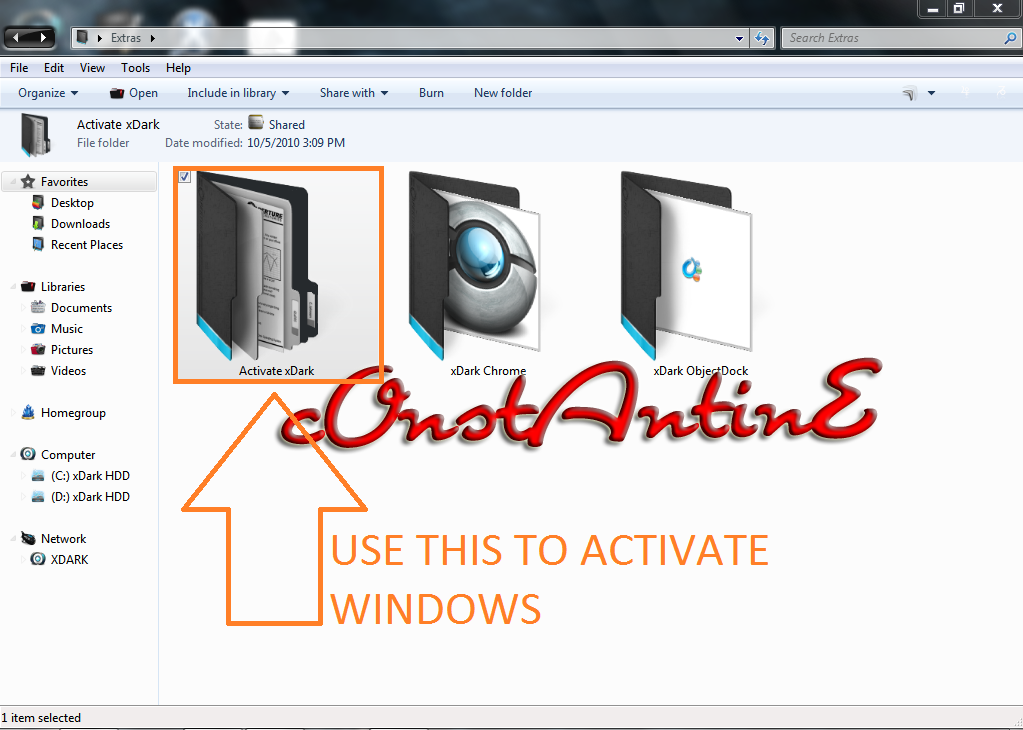Image resolution: width=1023 pixels, height=730 pixels.
Task: Click the Burn toolbar button
Action: (431, 93)
